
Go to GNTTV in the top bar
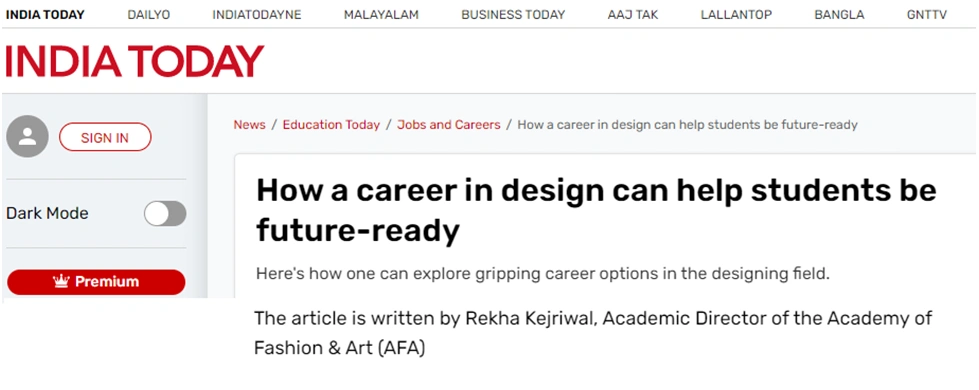click(927, 15)
